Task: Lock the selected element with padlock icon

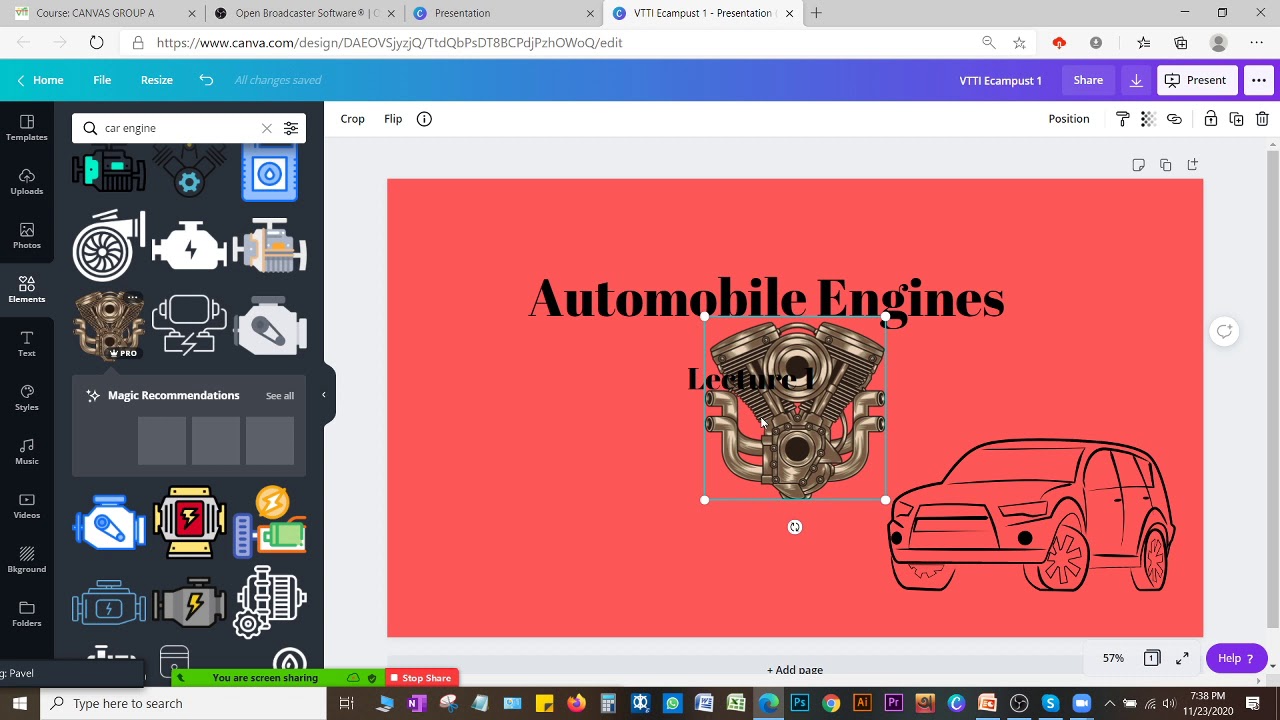Action: tap(1210, 119)
